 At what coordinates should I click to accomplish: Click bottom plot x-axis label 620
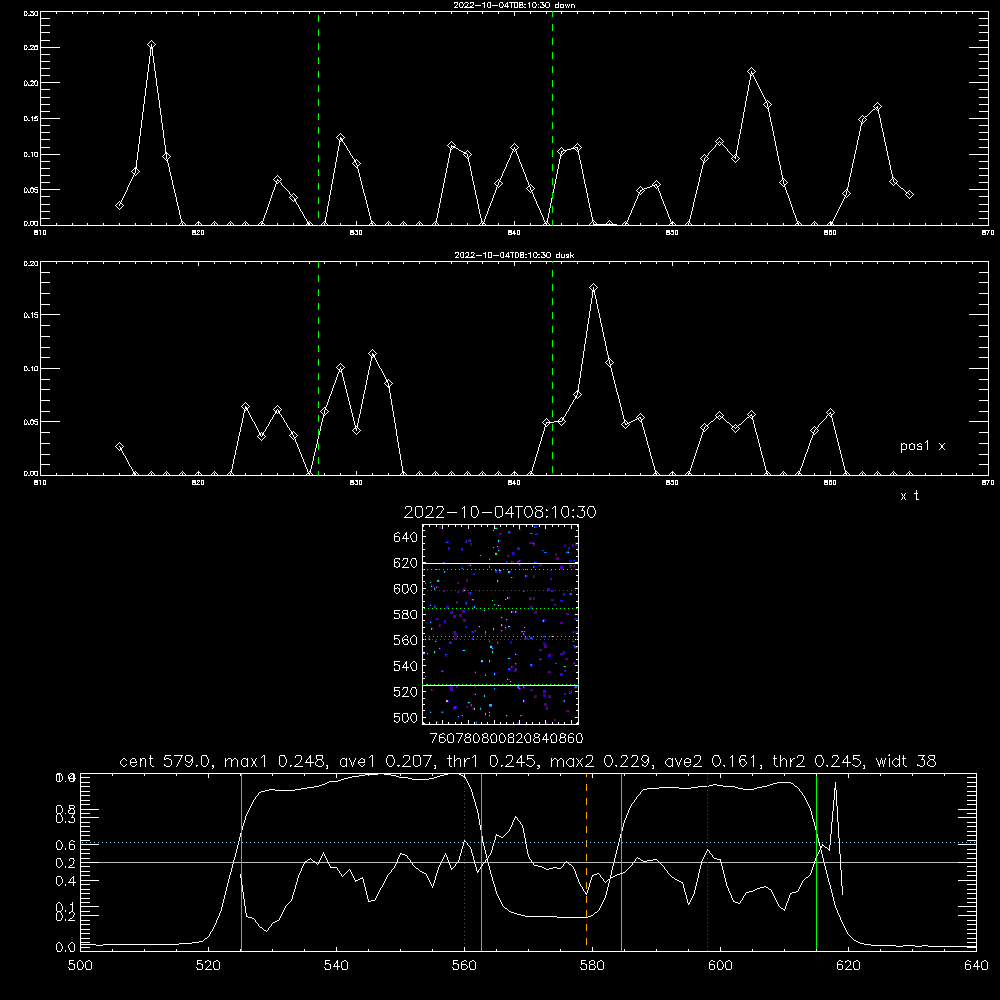point(848,966)
